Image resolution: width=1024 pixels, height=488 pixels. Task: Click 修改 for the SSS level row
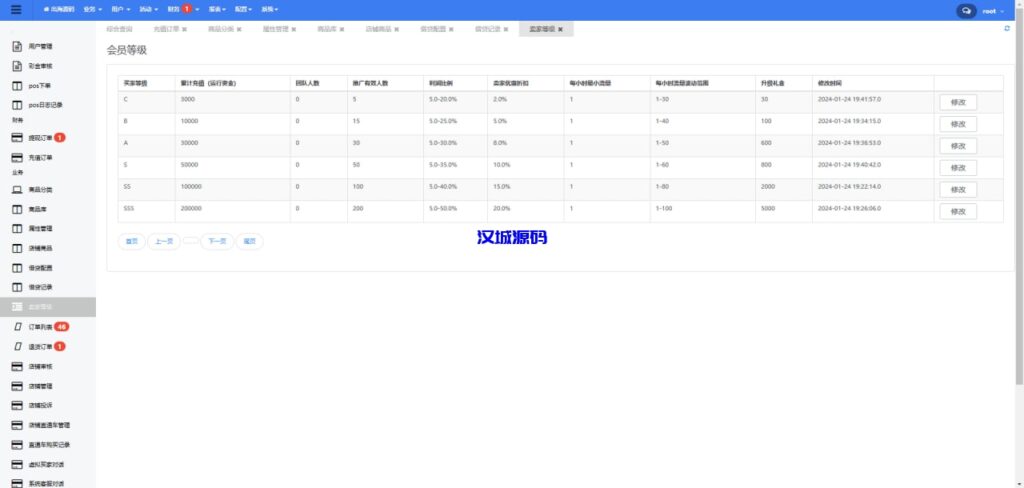957,212
